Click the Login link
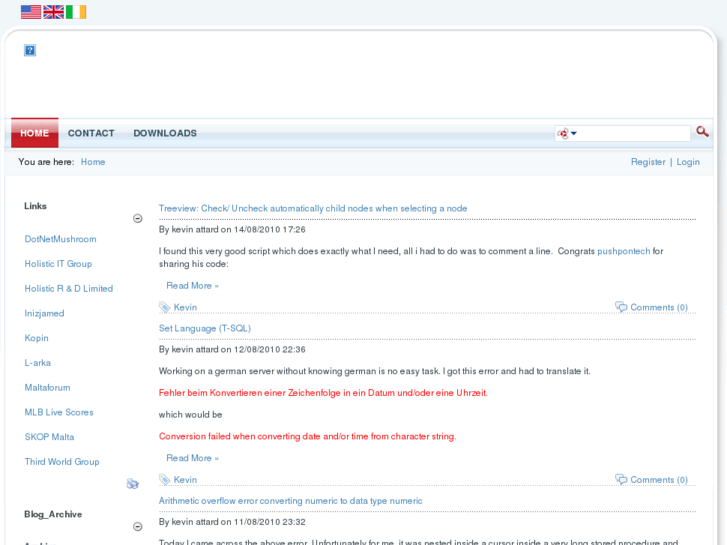This screenshot has width=727, height=545. coord(688,162)
